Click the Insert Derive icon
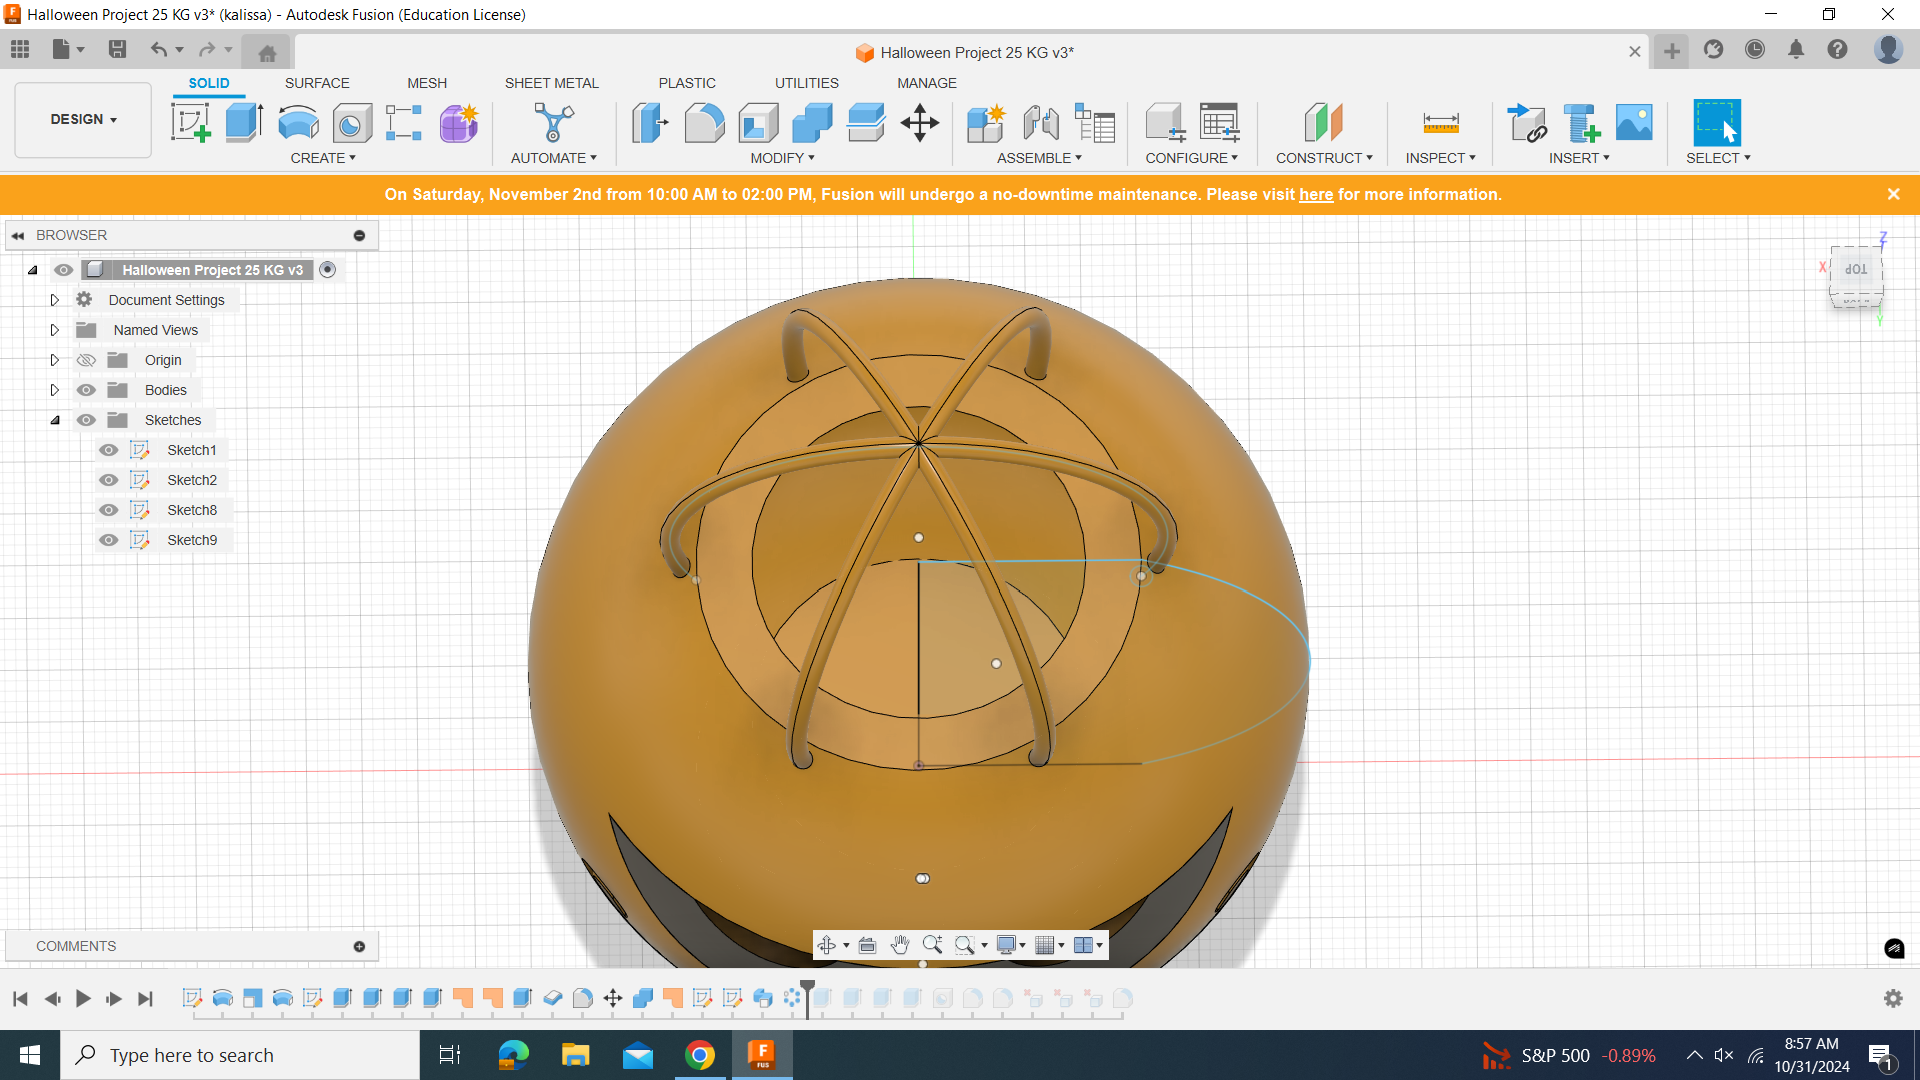This screenshot has width=1920, height=1080. click(1527, 123)
